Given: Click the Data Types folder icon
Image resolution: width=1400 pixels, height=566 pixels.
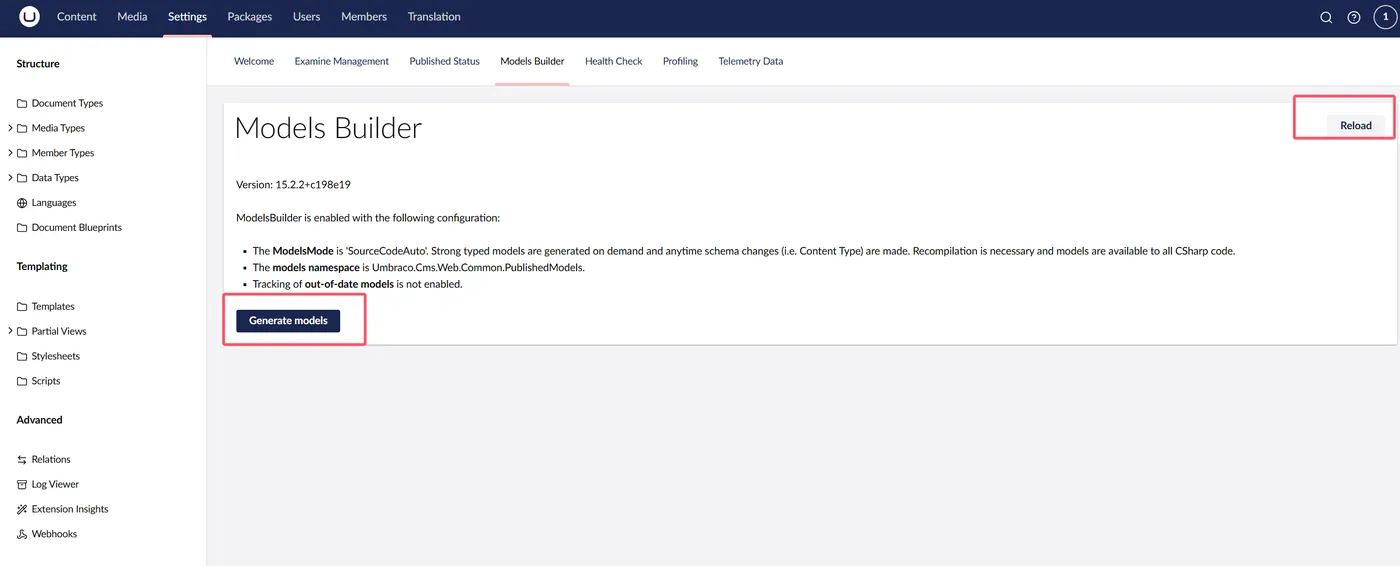Looking at the screenshot, I should 22,178.
